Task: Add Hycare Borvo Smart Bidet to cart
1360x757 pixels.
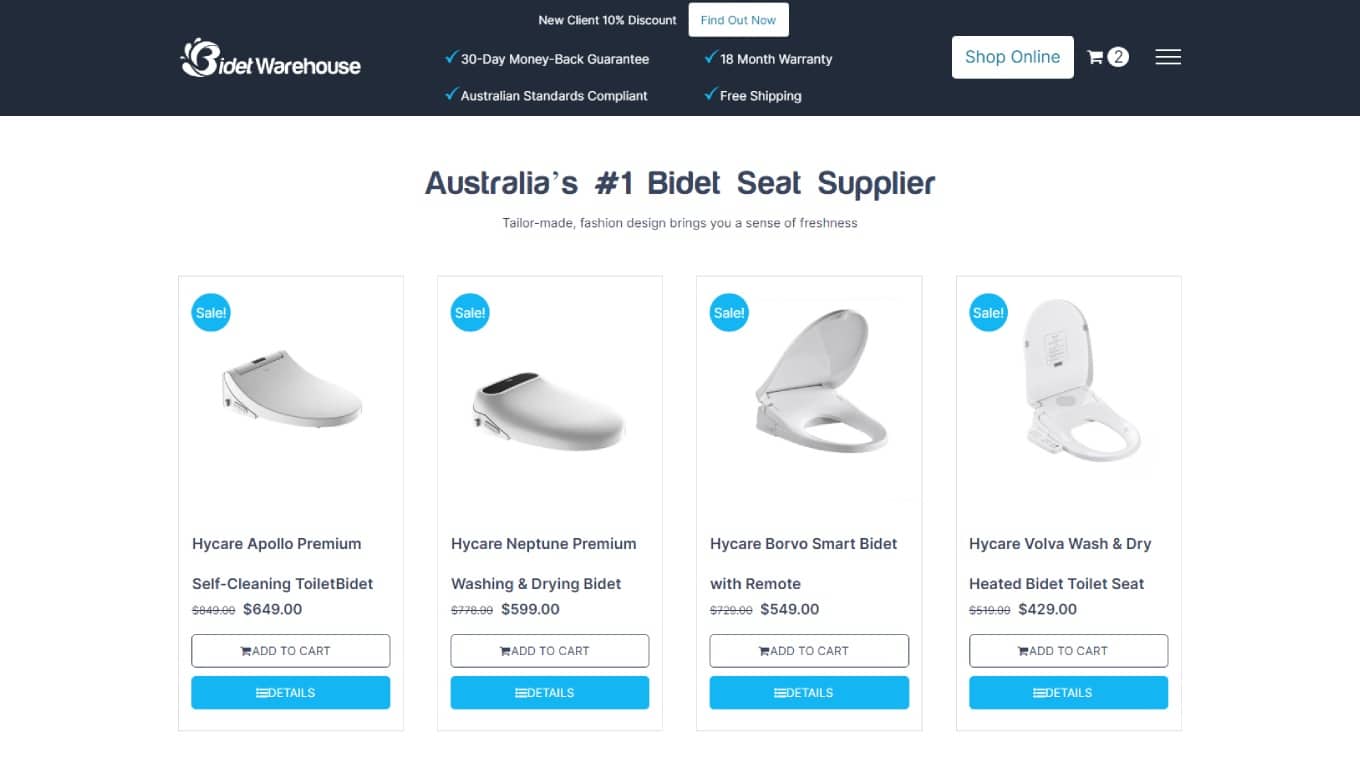Action: tap(809, 651)
